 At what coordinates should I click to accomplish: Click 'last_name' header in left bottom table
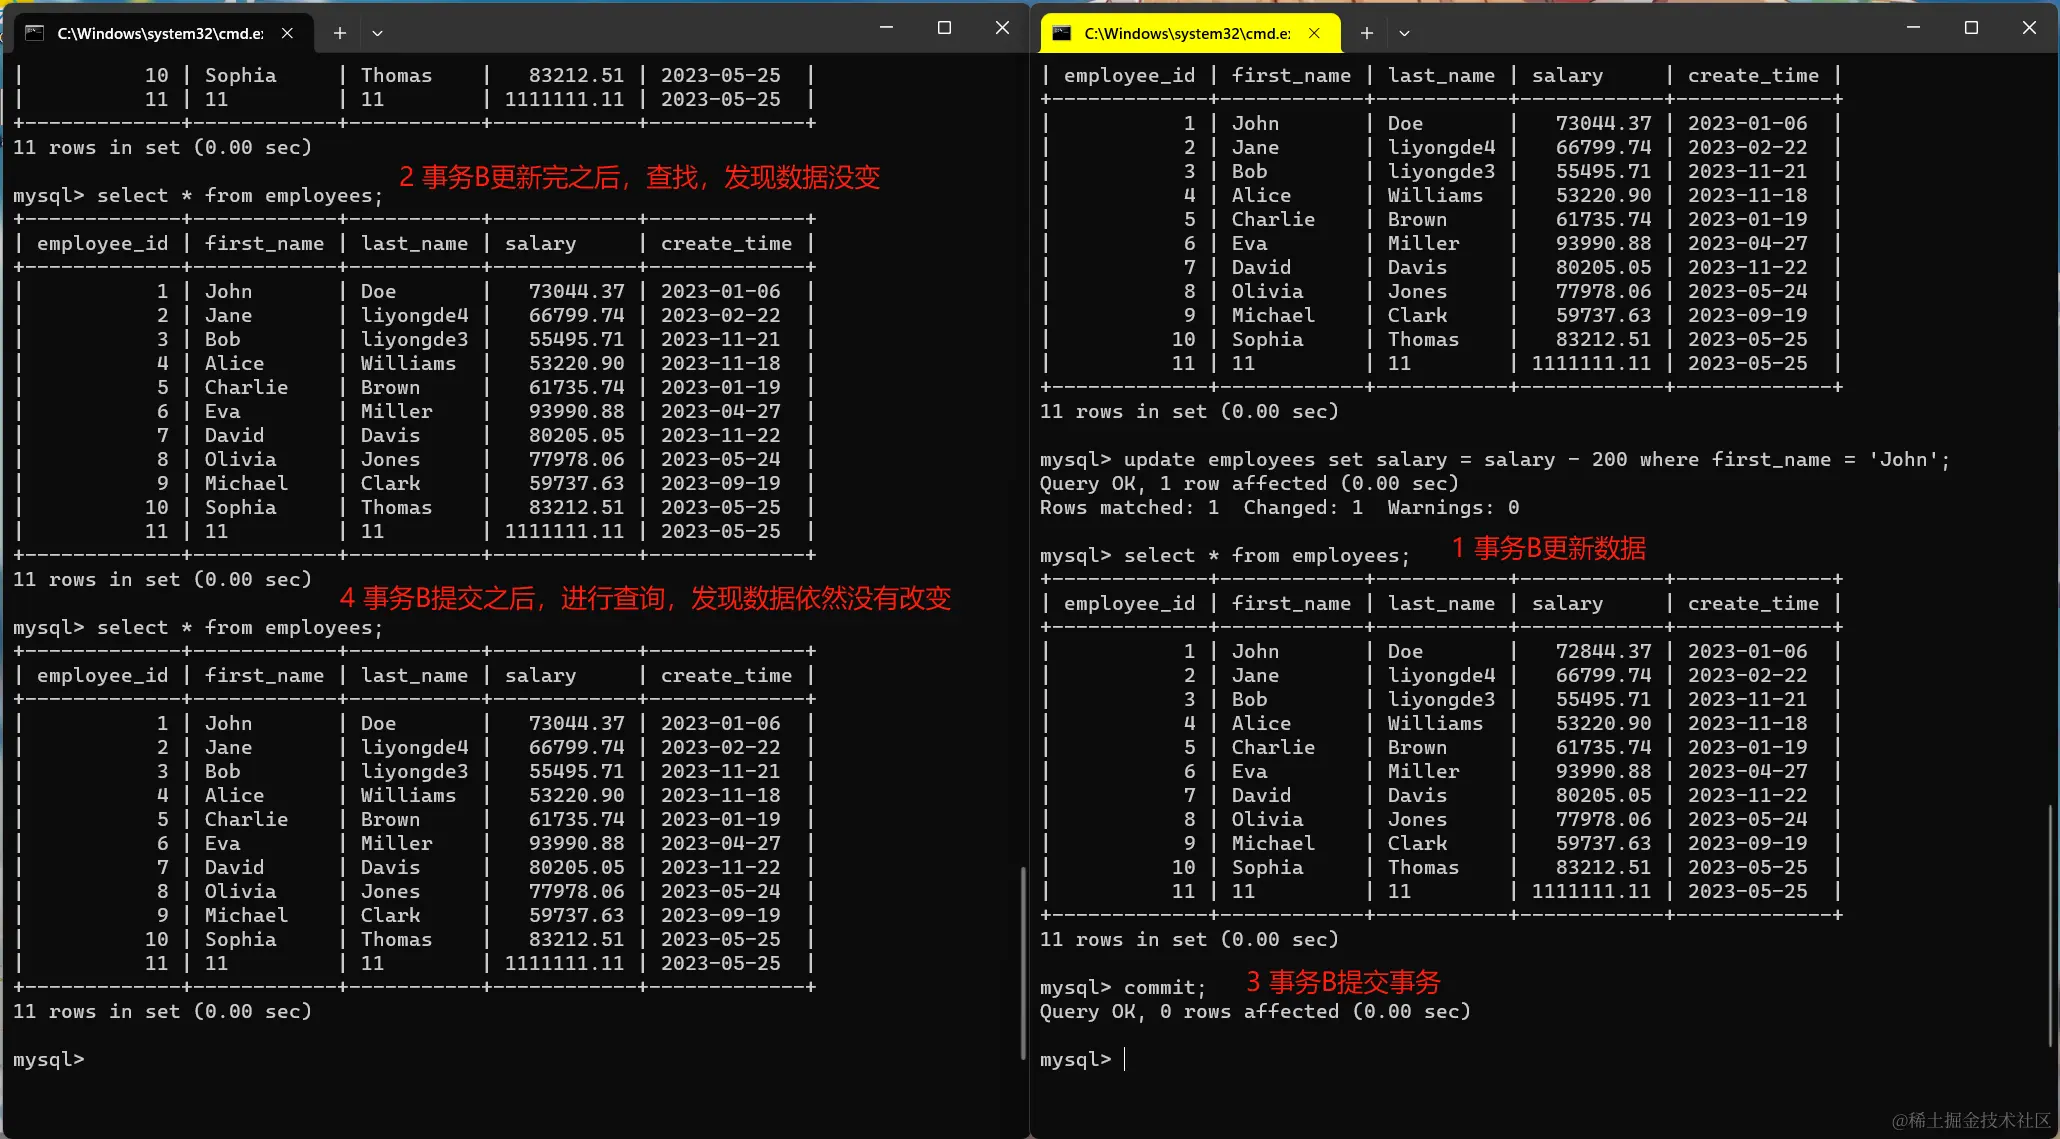414,675
